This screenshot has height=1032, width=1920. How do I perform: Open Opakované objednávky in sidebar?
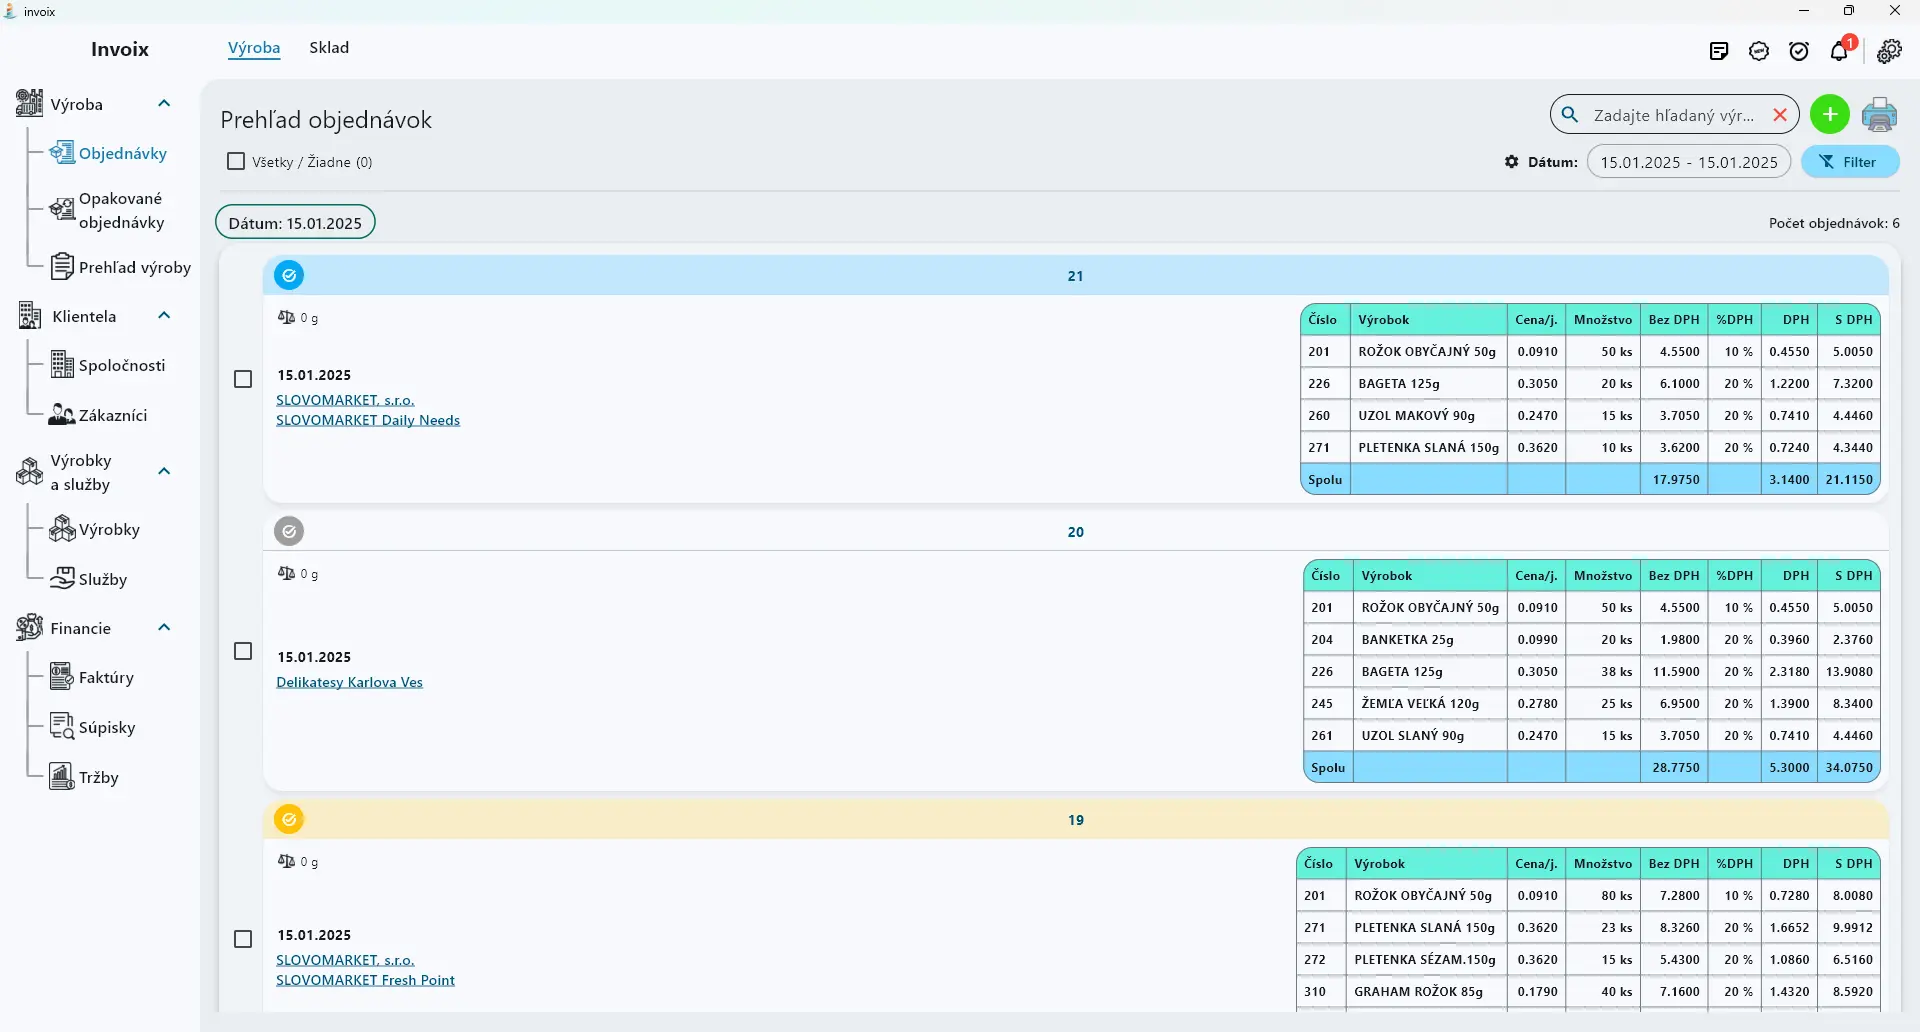click(108, 210)
